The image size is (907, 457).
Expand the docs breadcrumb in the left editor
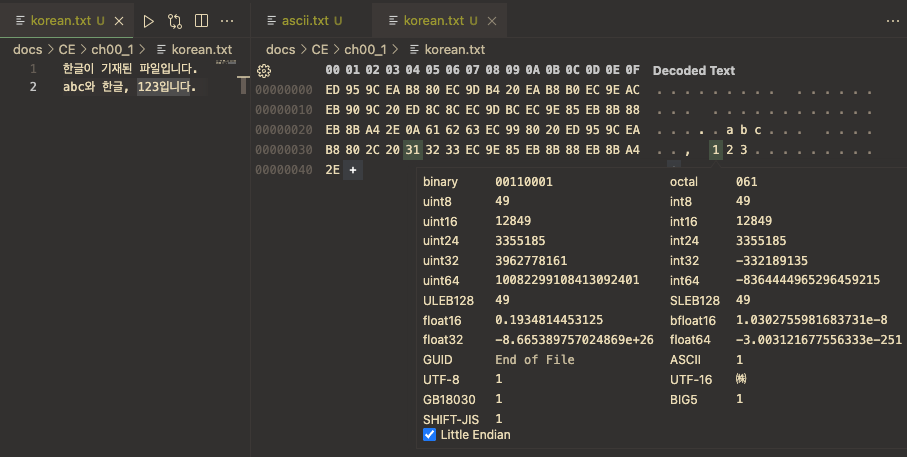tap(28, 50)
